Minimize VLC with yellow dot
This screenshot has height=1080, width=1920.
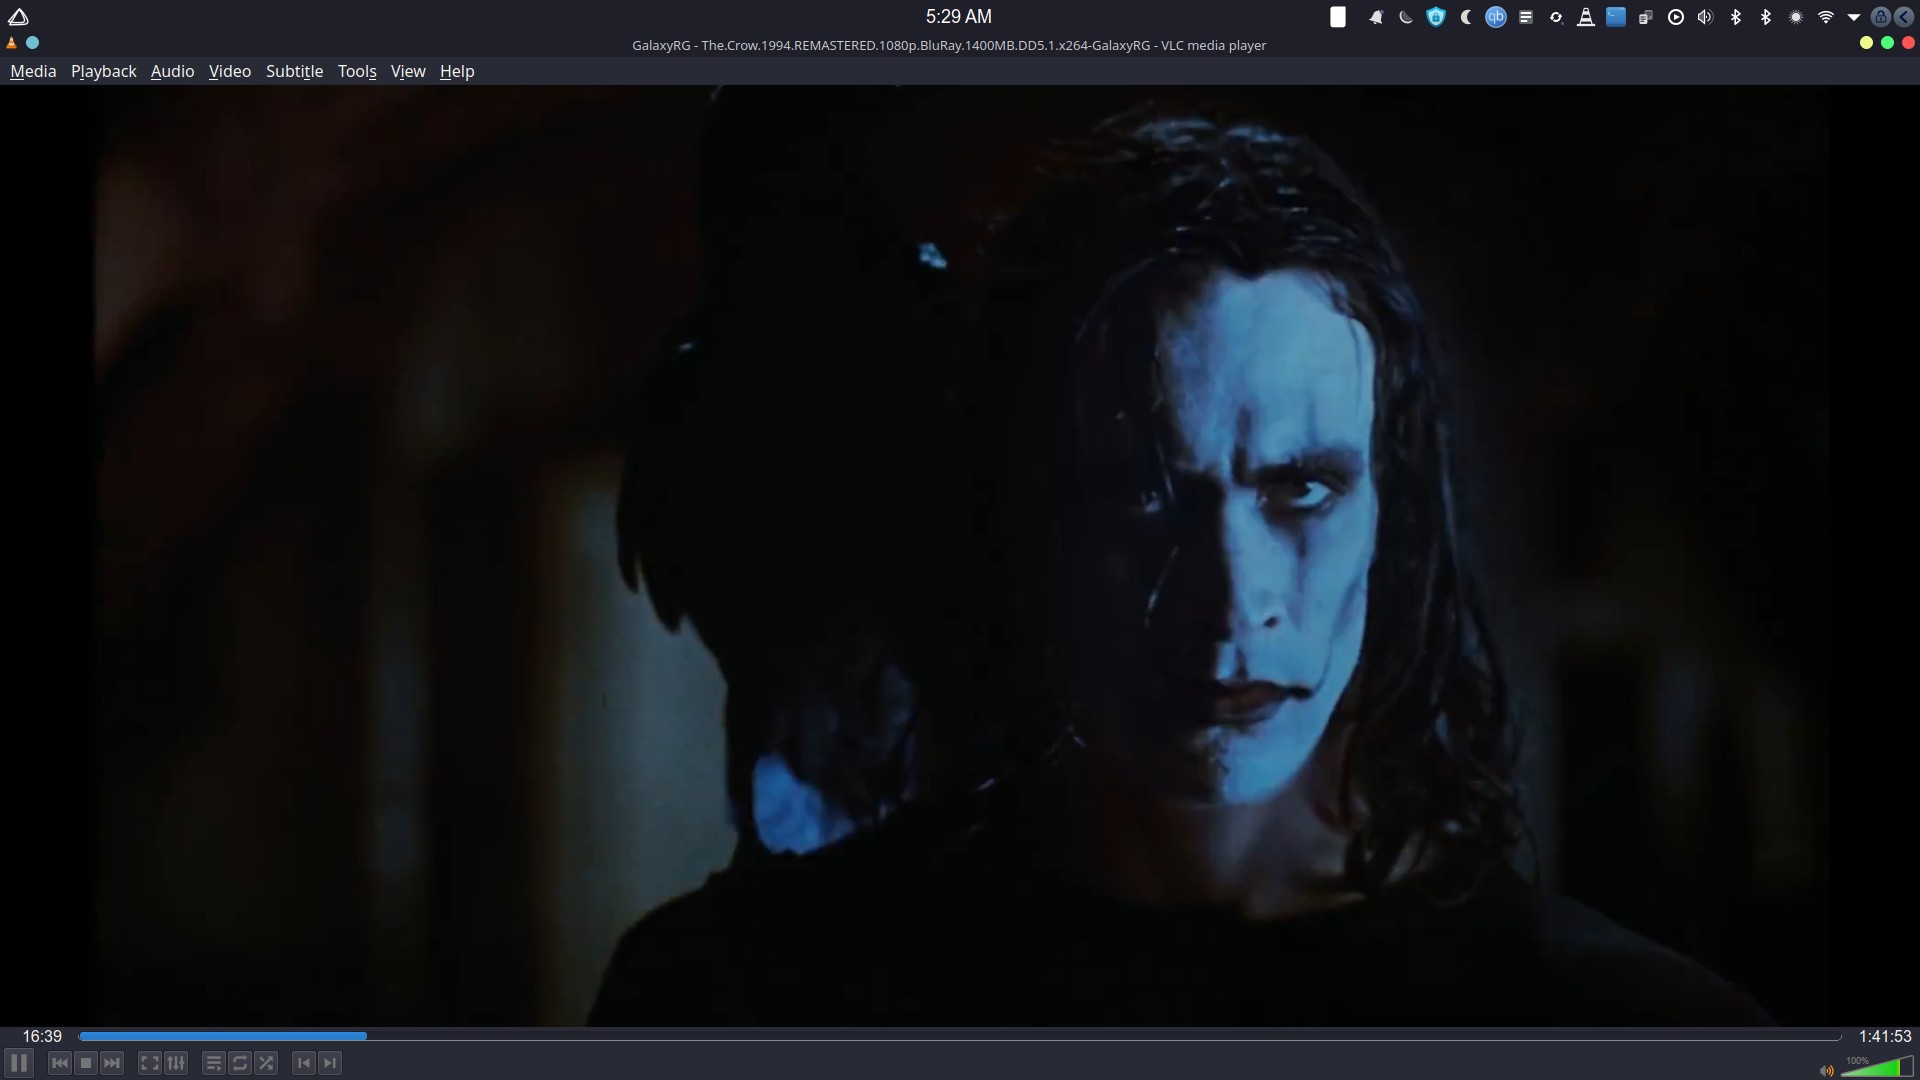(x=1866, y=43)
